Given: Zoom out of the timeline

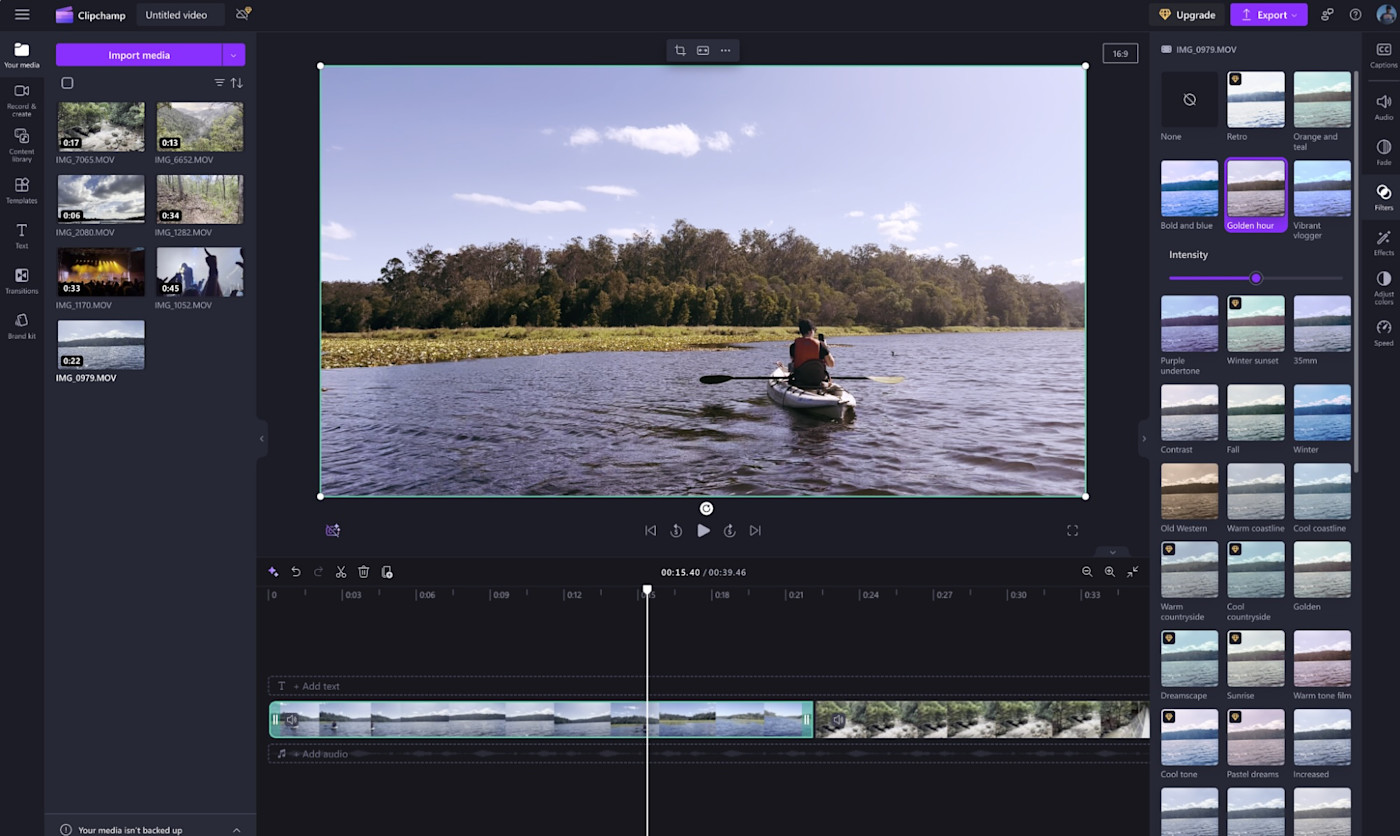Looking at the screenshot, I should tap(1087, 572).
